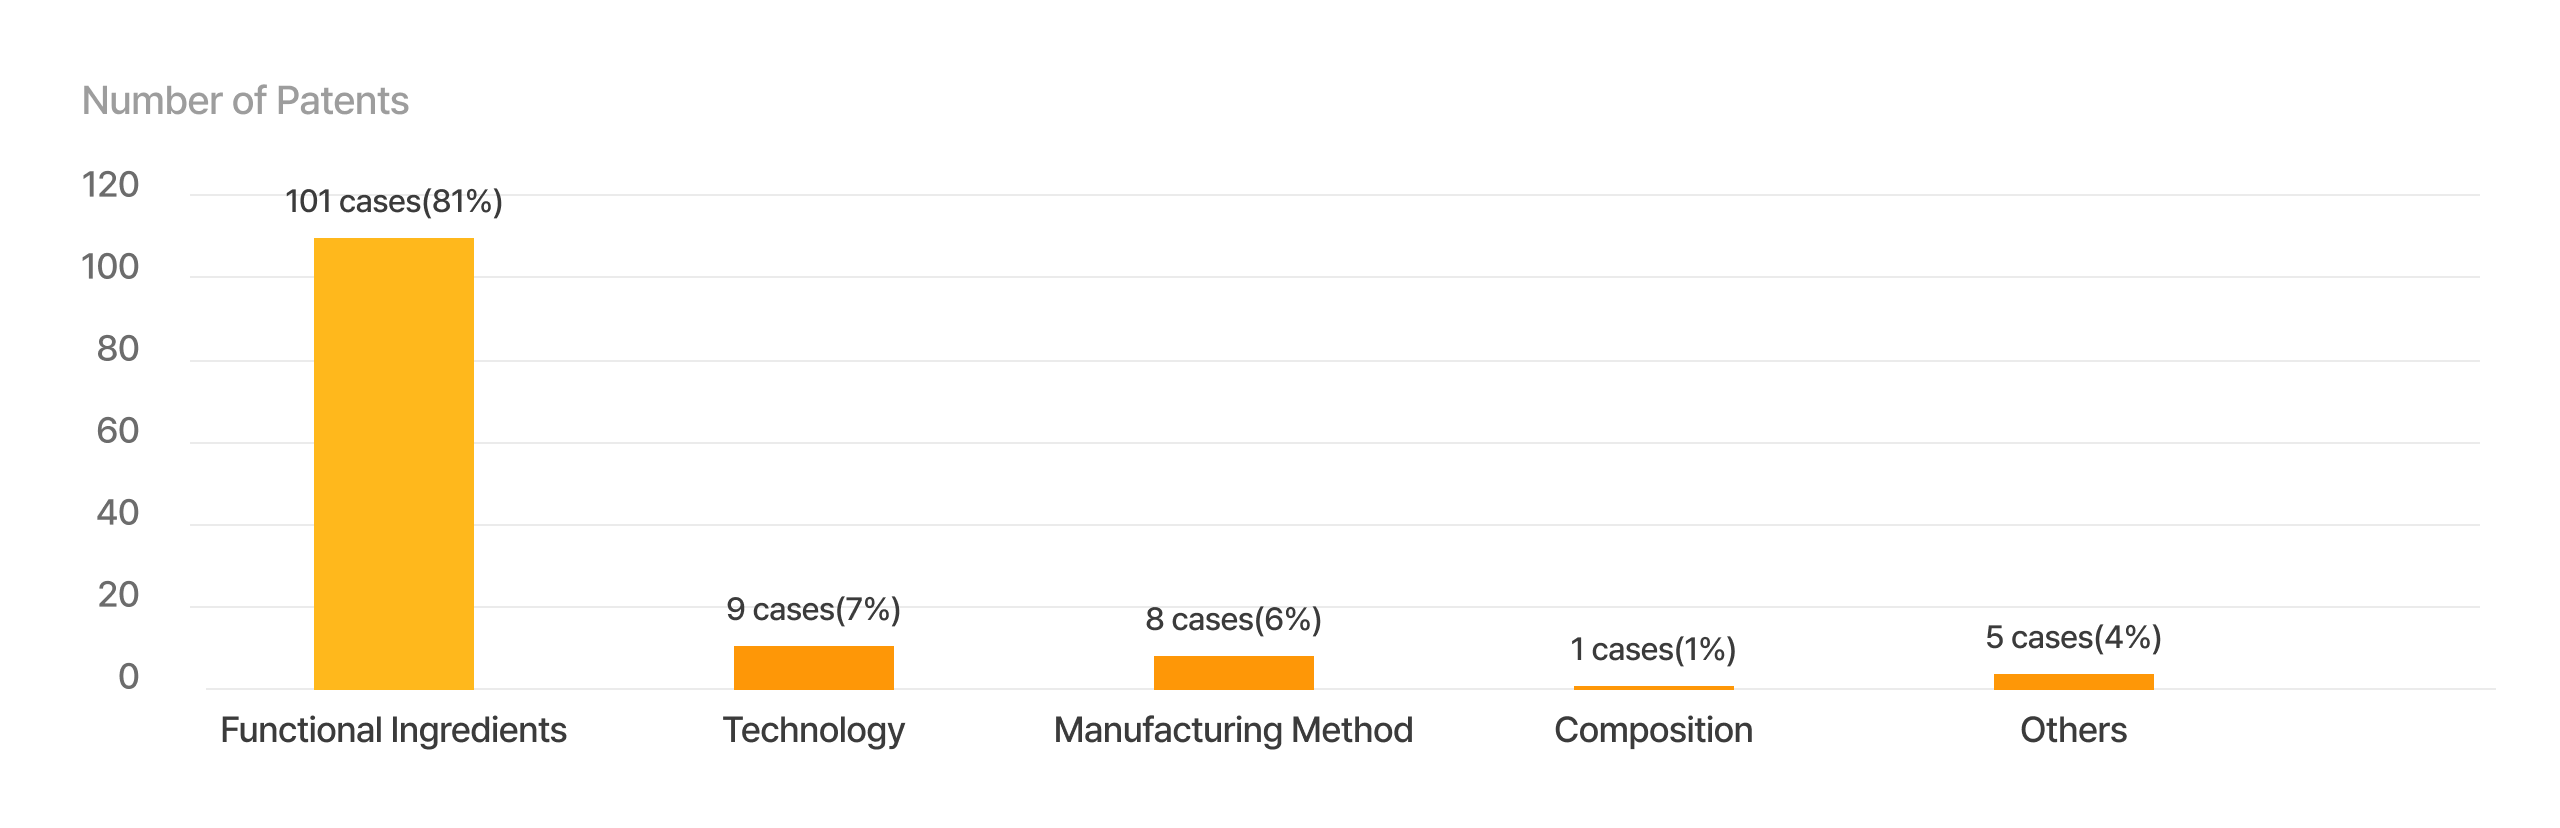The image size is (2560, 828).
Task: Click the 60 y-axis tick value
Action: [x=117, y=431]
